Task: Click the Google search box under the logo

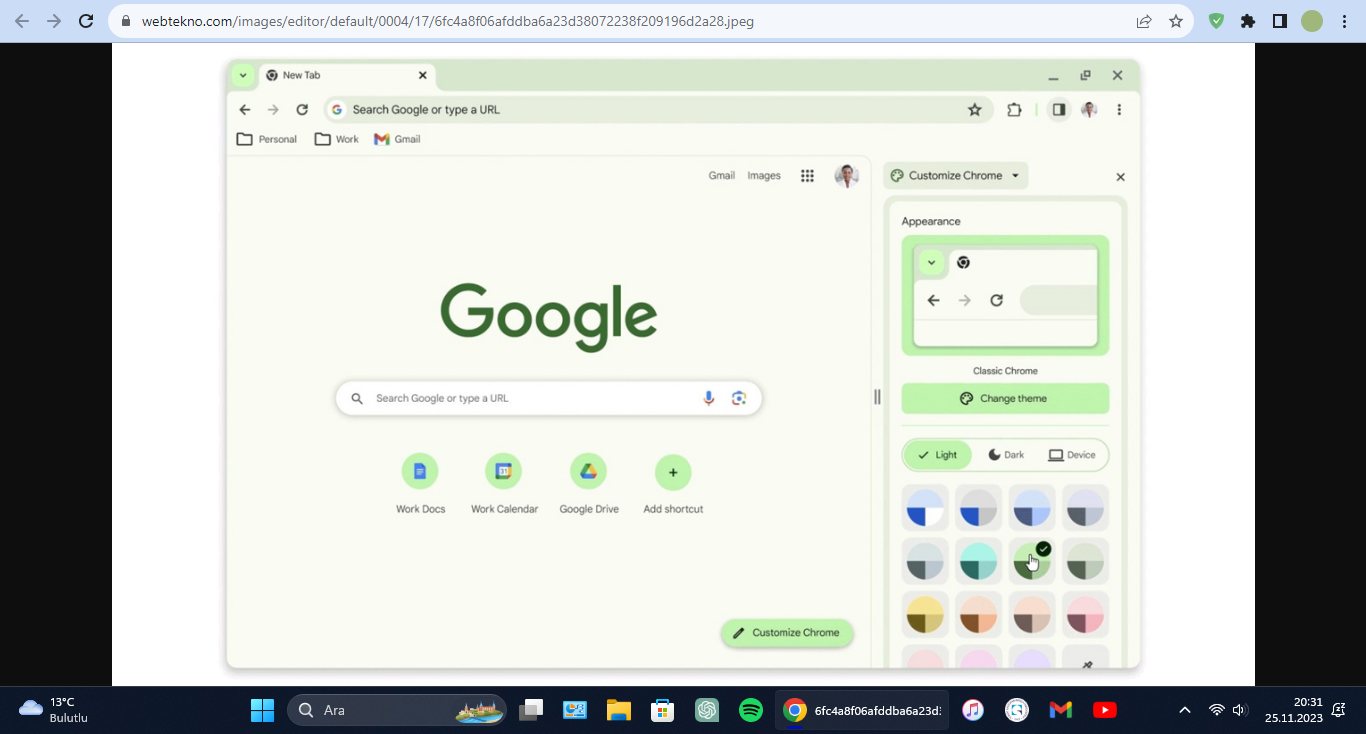Action: [x=549, y=398]
